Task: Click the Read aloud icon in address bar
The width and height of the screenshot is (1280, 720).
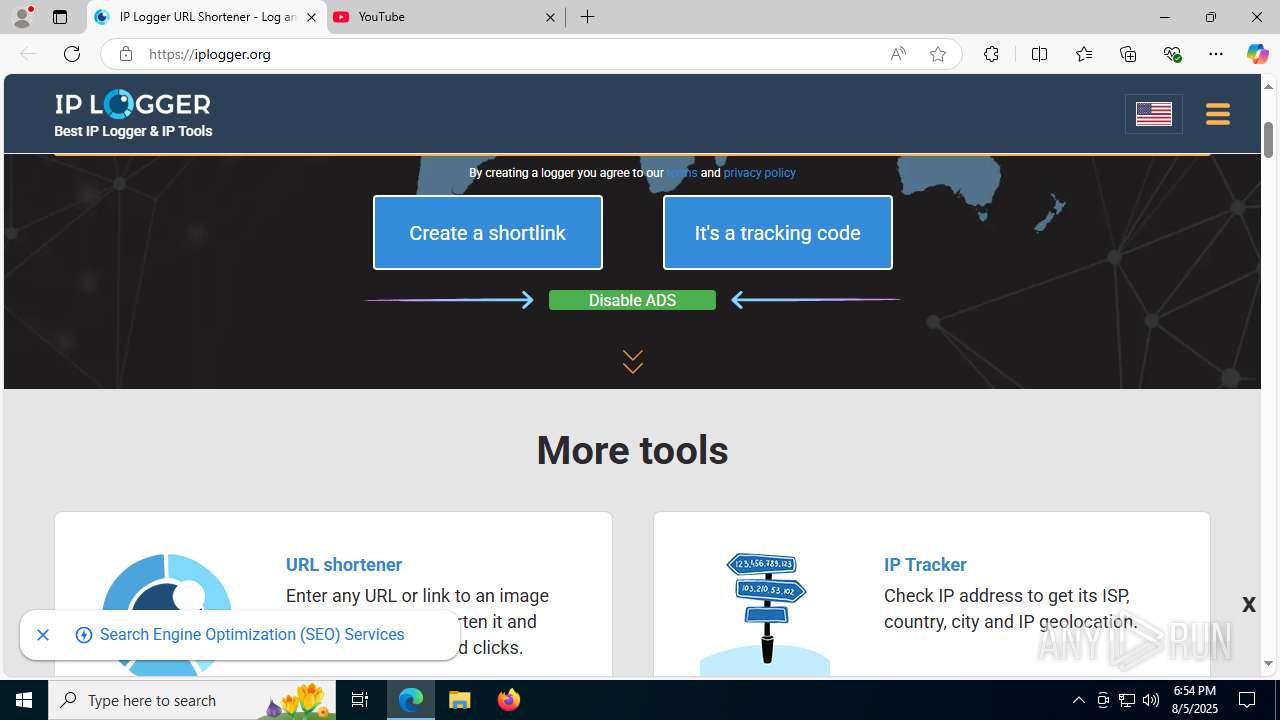Action: (x=898, y=54)
